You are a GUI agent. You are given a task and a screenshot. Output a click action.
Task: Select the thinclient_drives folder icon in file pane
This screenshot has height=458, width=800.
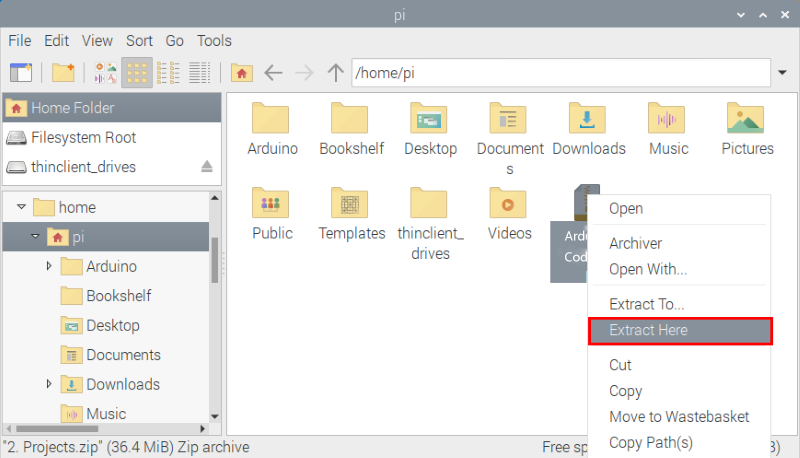(x=429, y=203)
